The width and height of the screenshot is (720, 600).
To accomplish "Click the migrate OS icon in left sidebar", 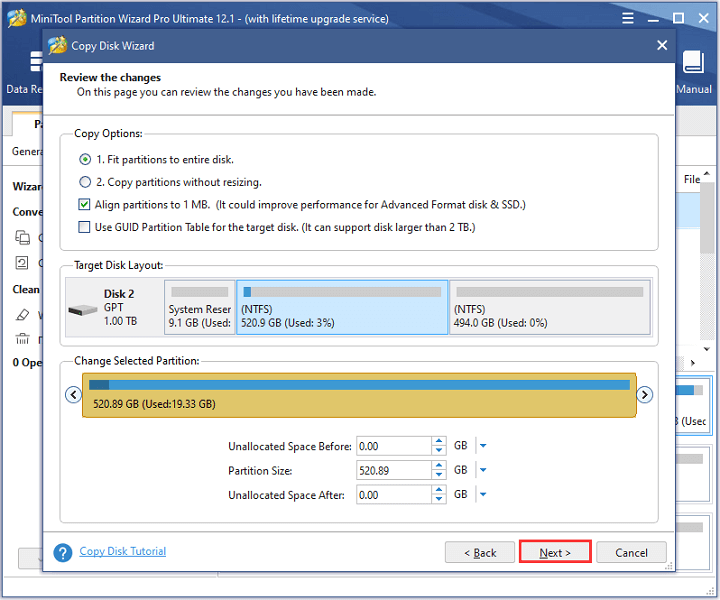I will [22, 263].
